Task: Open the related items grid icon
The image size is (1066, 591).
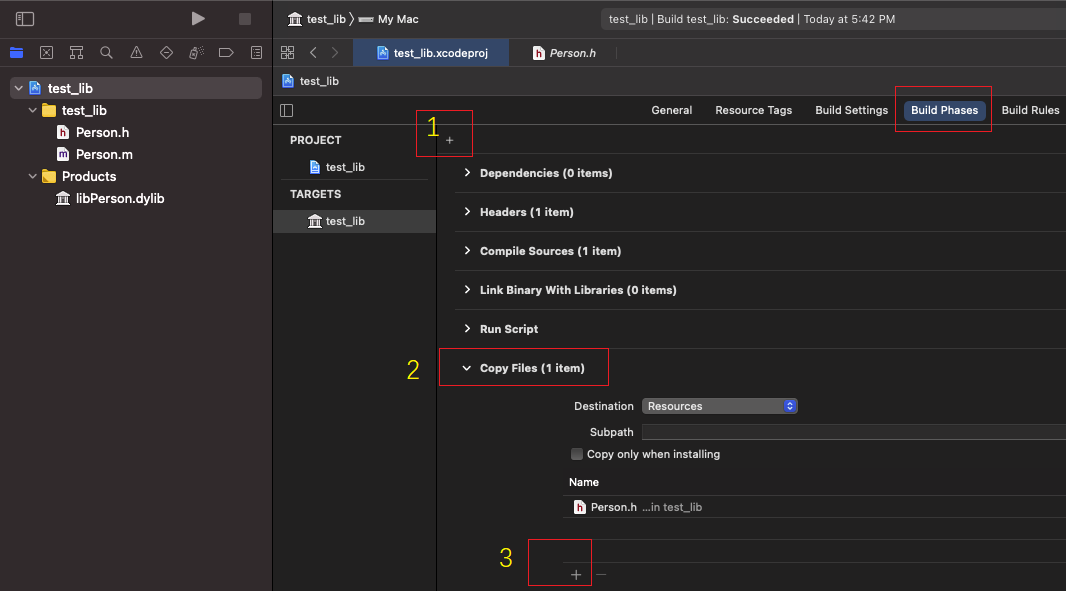Action: 288,52
